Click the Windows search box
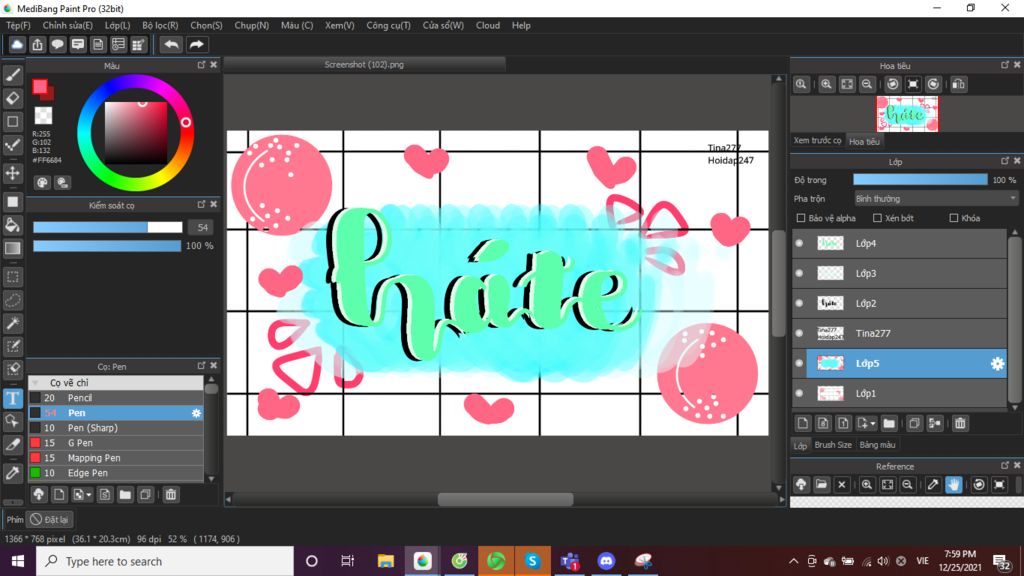 [165, 561]
